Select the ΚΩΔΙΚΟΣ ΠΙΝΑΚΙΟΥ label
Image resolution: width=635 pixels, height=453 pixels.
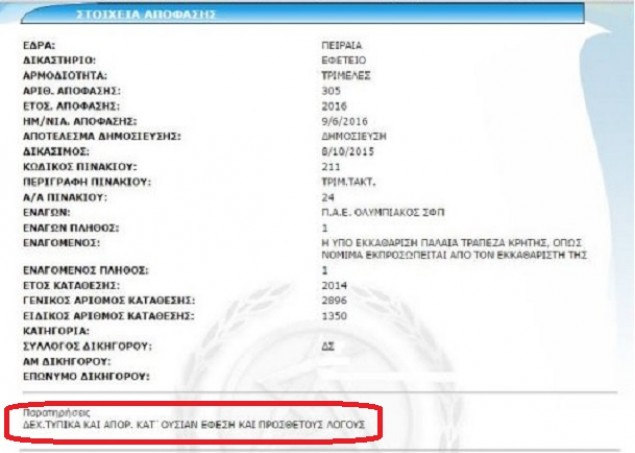tap(80, 167)
